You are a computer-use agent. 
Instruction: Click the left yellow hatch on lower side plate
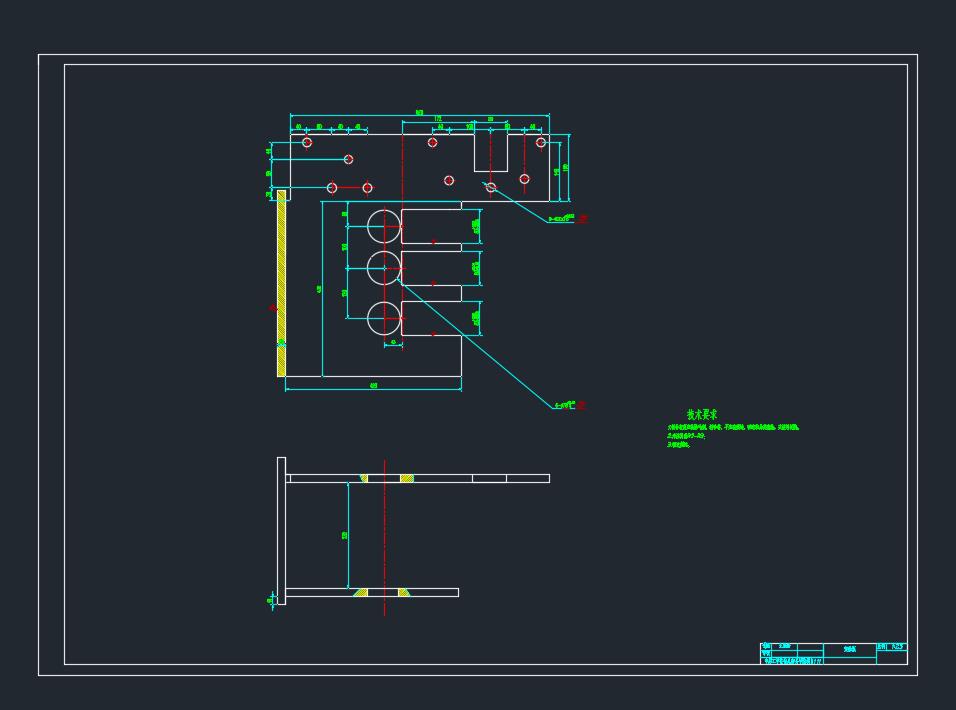tap(361, 592)
